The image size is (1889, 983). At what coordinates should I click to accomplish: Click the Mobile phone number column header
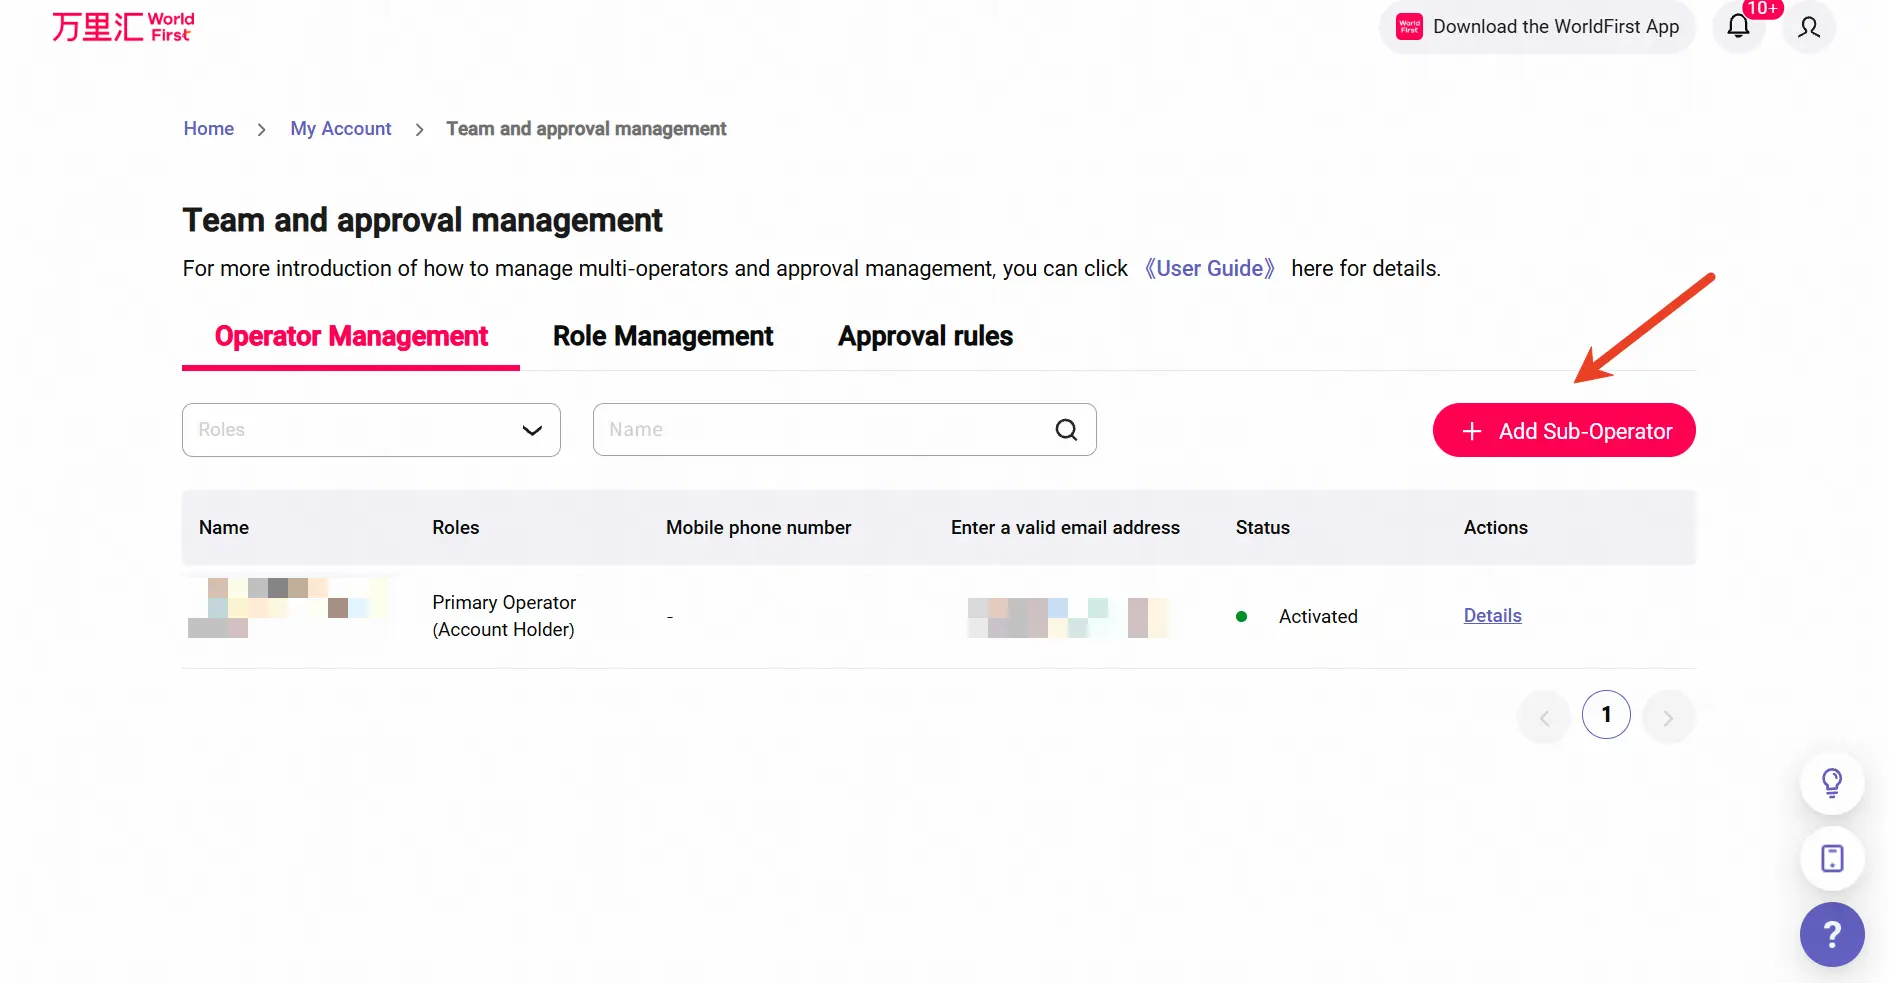(758, 528)
